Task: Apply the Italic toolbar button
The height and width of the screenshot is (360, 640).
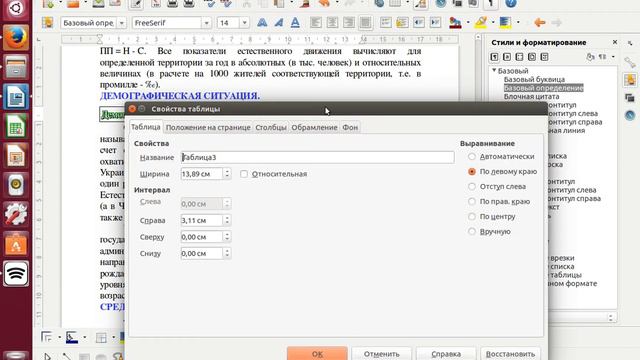Action: pos(279,22)
